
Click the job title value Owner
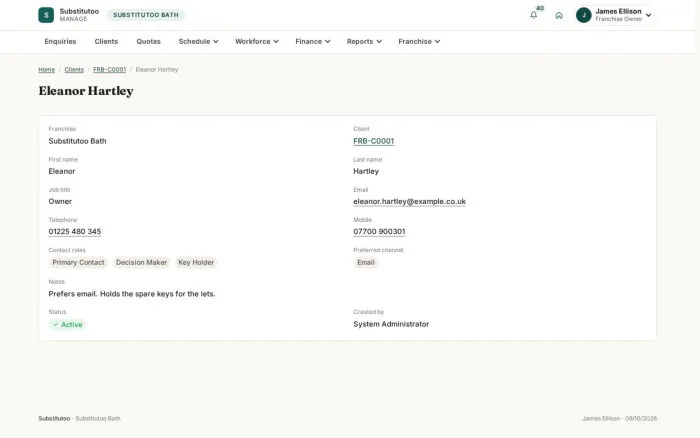60,201
